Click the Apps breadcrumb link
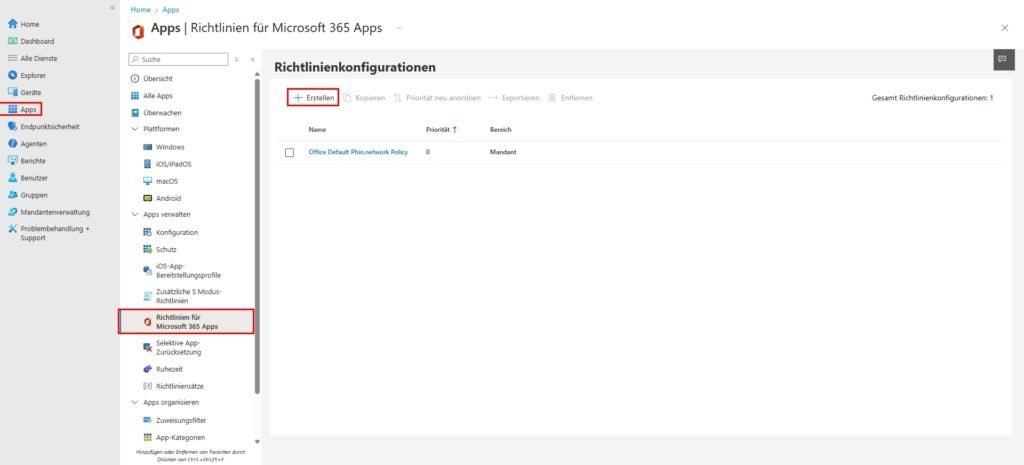 pyautogui.click(x=171, y=9)
